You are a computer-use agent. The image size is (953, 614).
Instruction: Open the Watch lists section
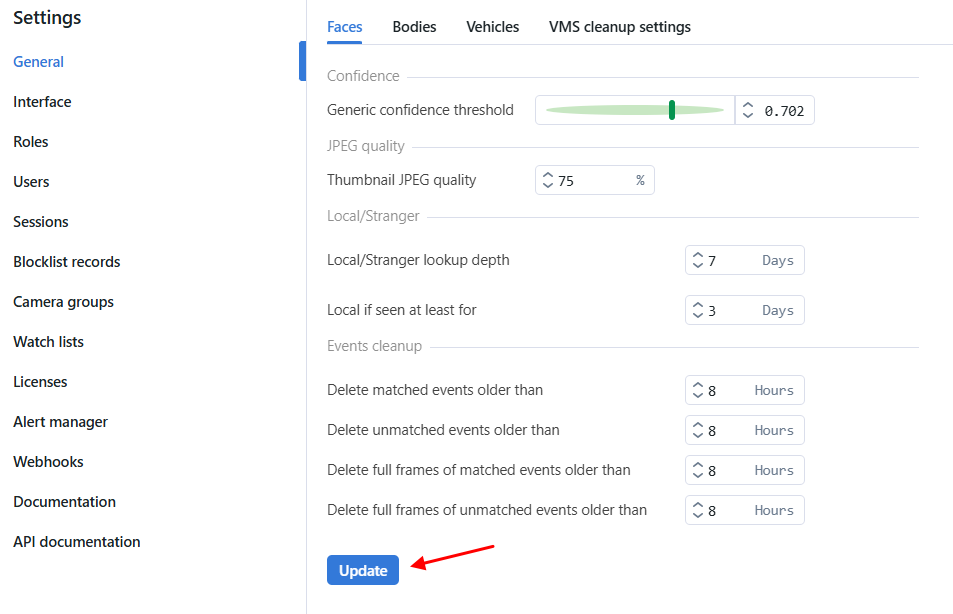coord(48,342)
